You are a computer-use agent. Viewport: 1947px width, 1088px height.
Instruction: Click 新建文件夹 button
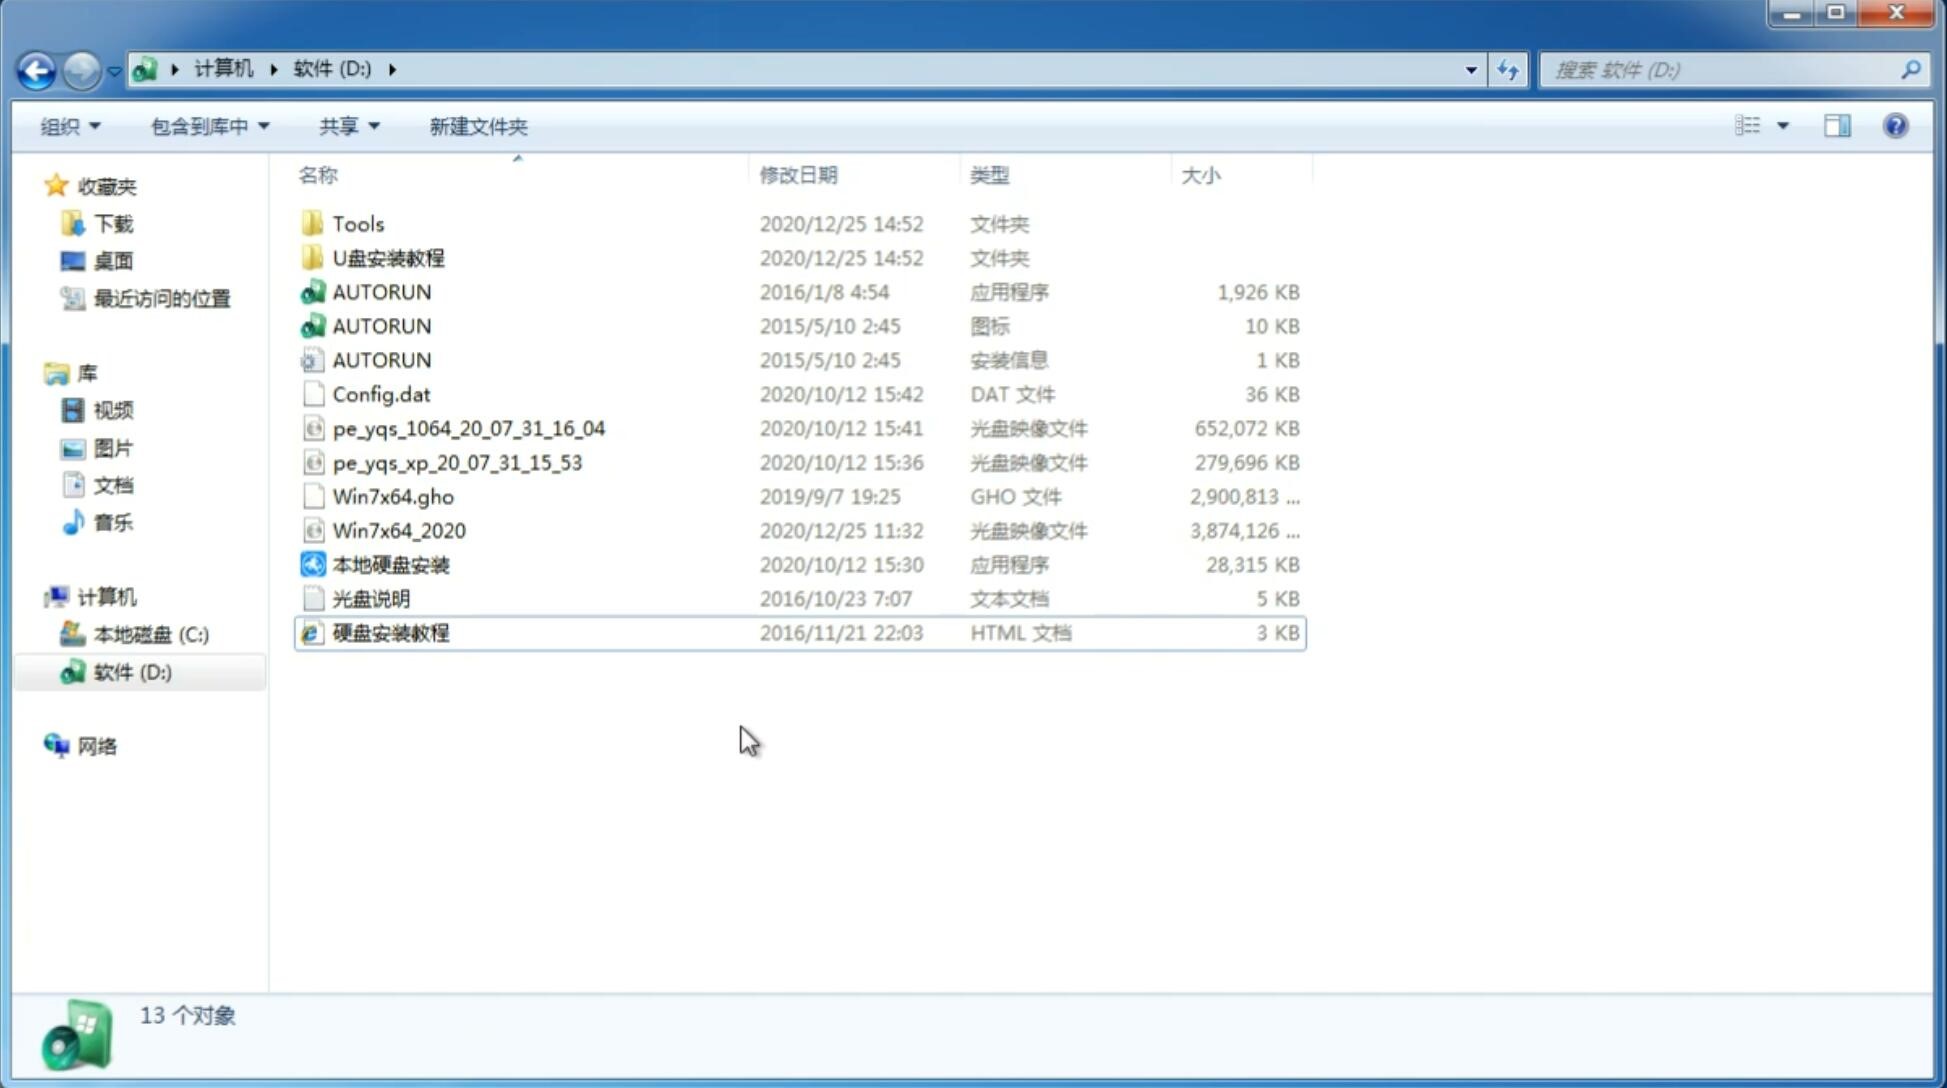tap(477, 126)
